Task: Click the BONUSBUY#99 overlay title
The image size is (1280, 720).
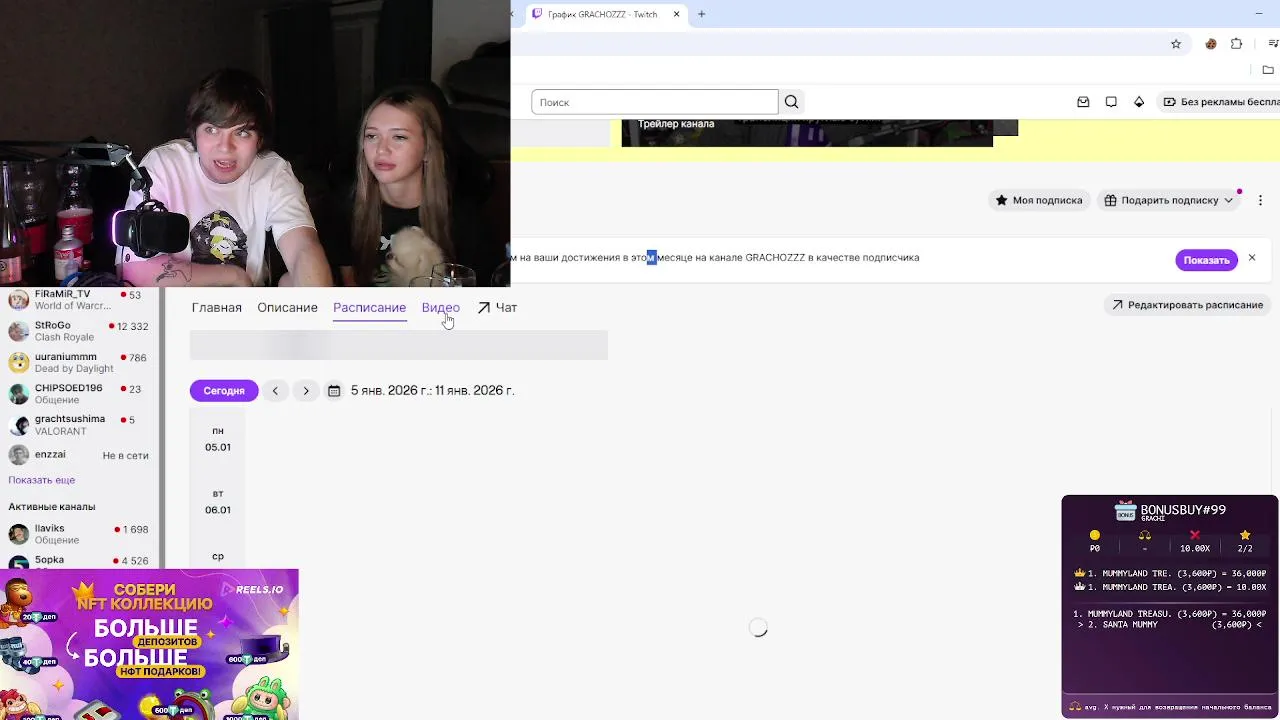Action: click(x=1183, y=510)
